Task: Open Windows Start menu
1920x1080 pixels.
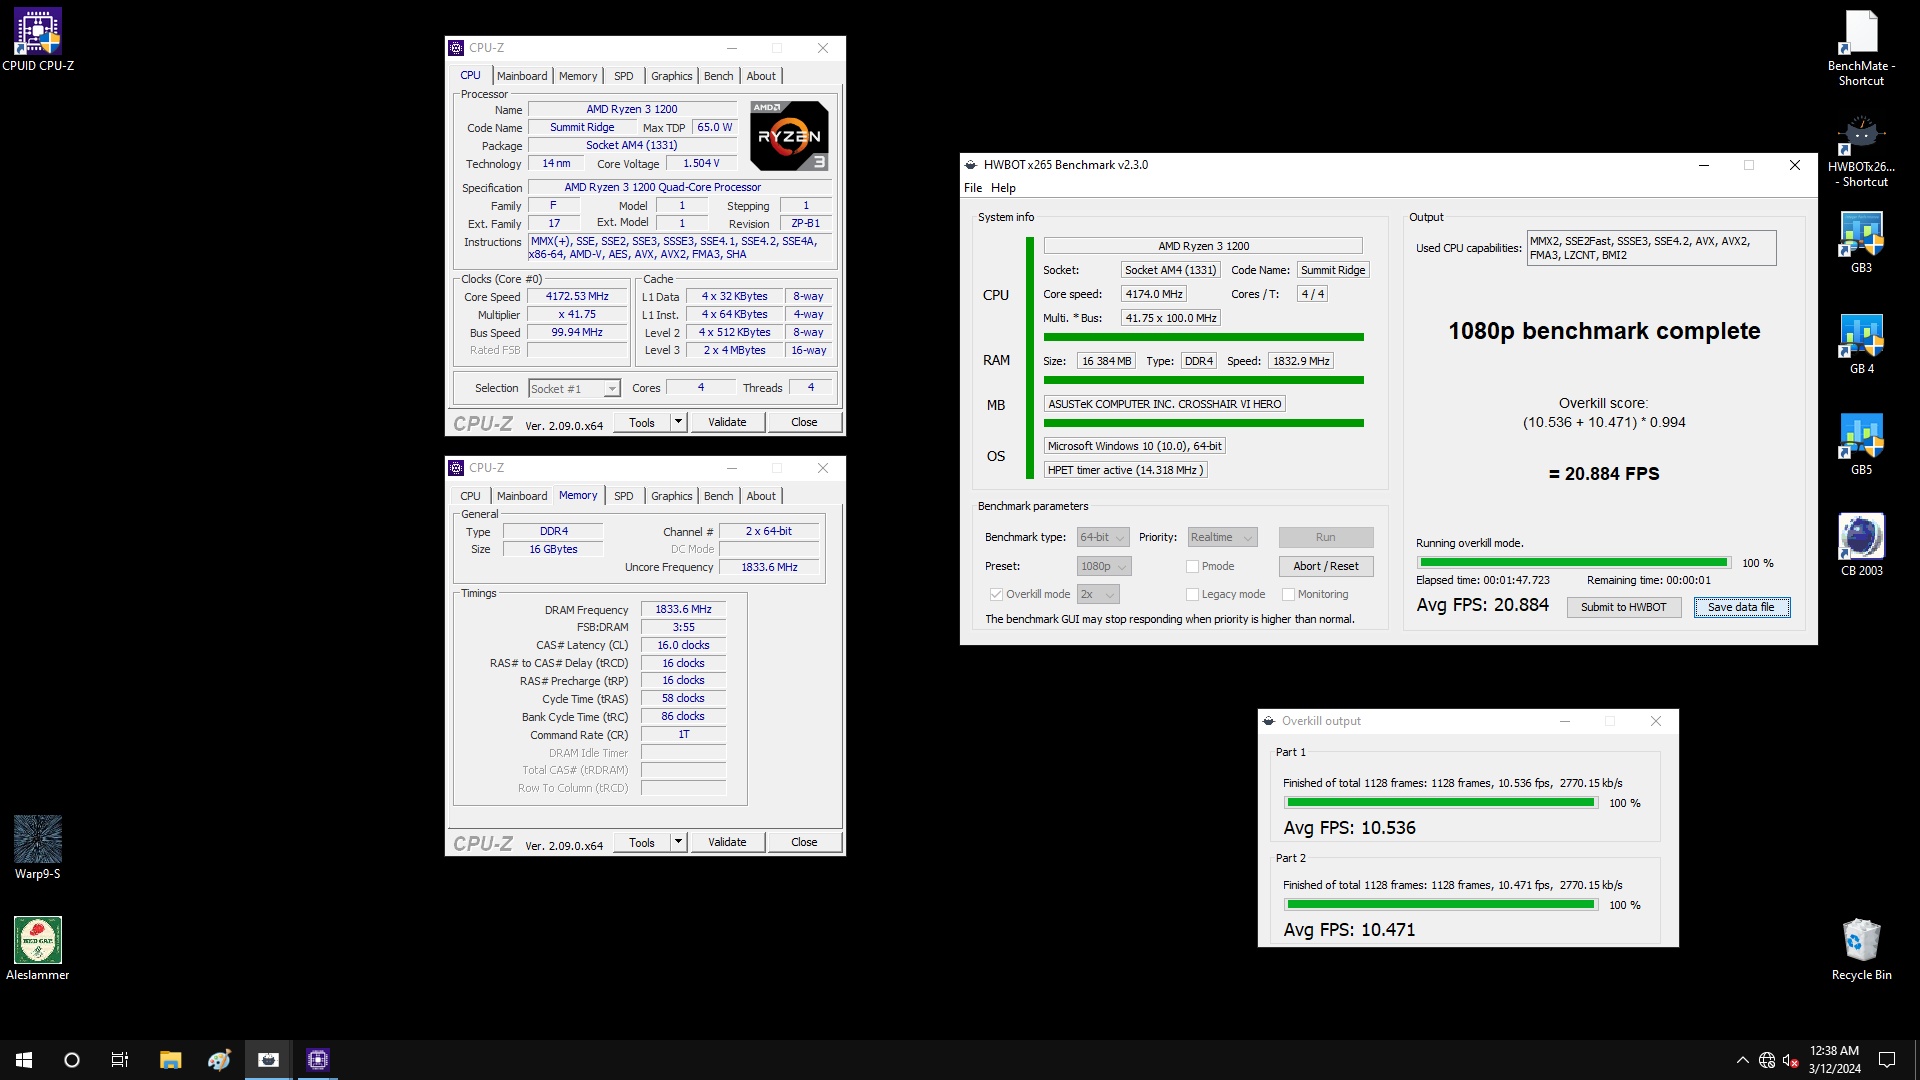Action: pos(24,1060)
